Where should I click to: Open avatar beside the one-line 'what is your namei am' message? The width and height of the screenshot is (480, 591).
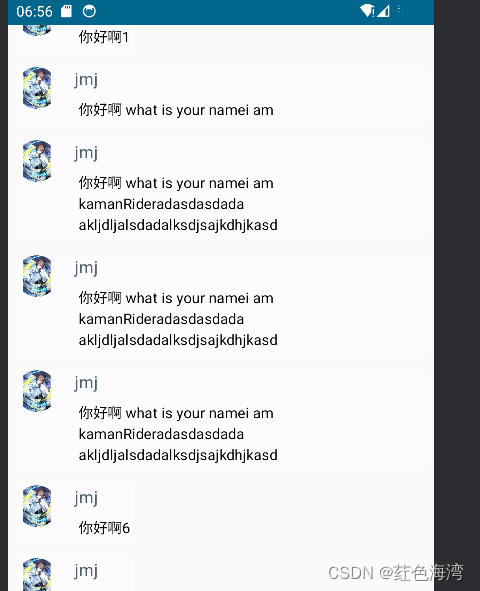coord(37,88)
